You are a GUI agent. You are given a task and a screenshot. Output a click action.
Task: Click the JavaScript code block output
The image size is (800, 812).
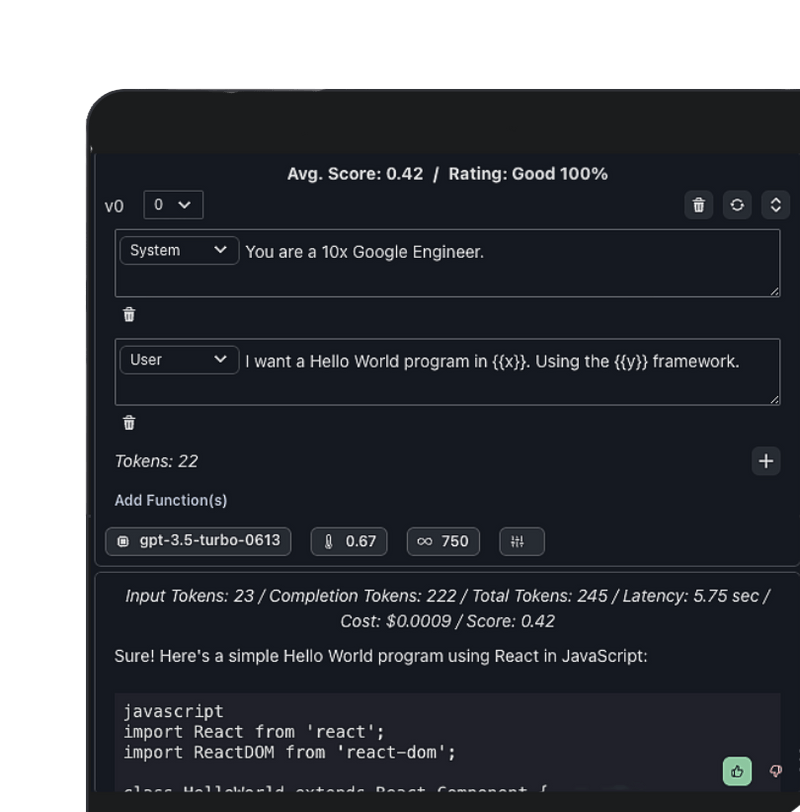[400, 740]
